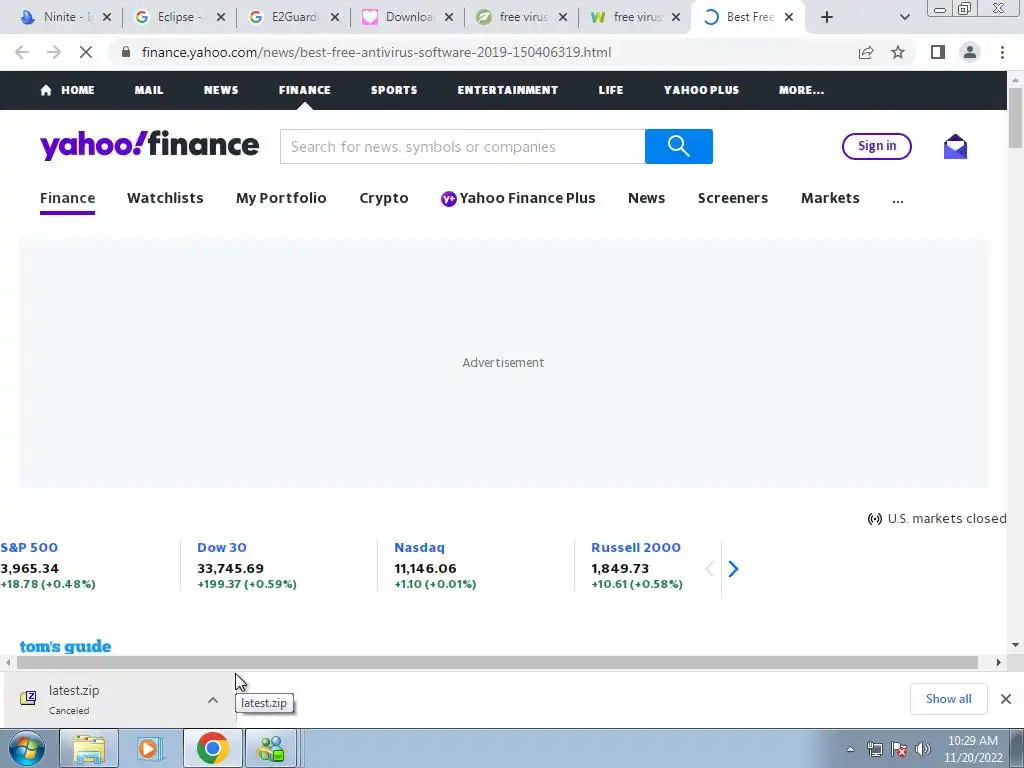Open Action Center flag icon
This screenshot has width=1024, height=768.
[x=899, y=749]
